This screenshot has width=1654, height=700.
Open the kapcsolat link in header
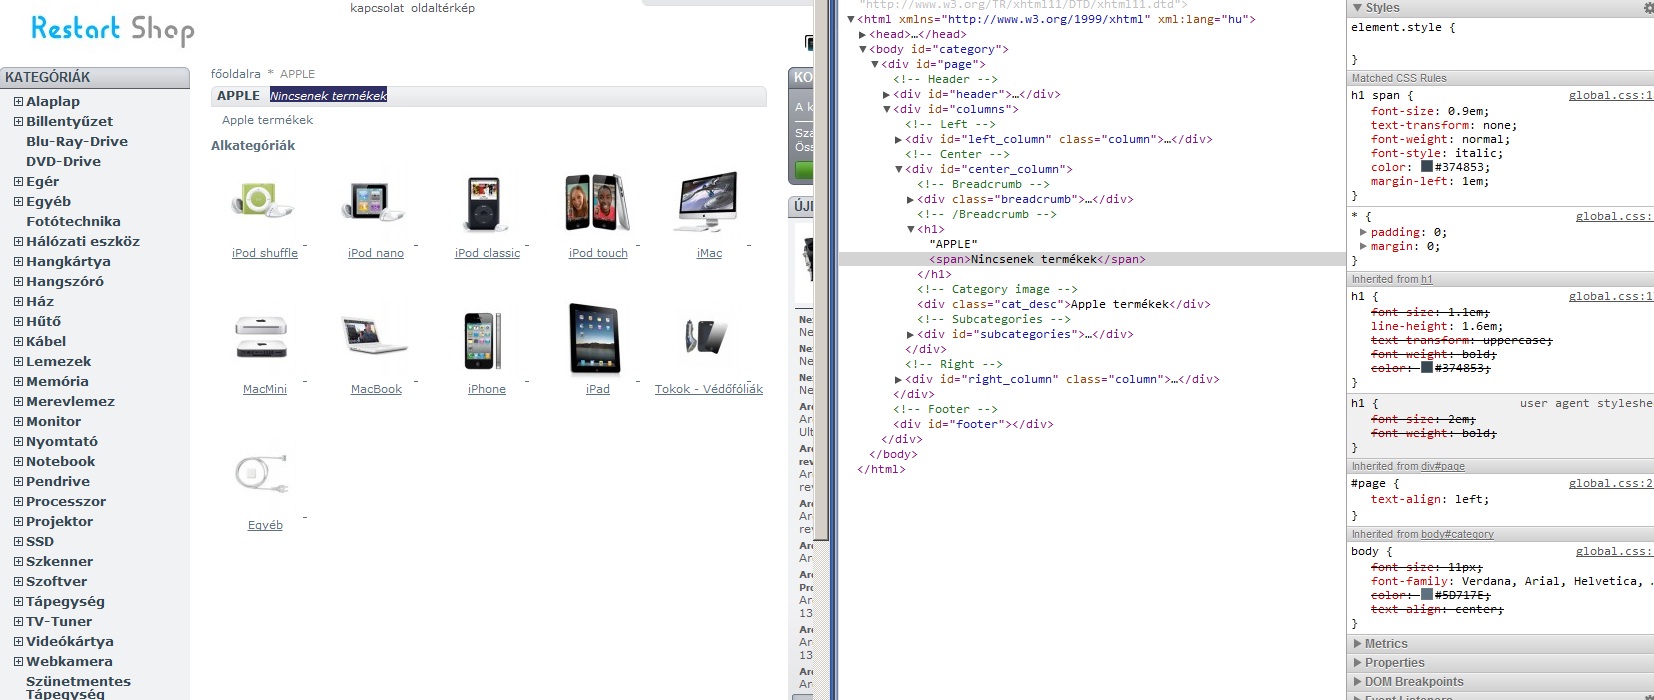coord(376,8)
